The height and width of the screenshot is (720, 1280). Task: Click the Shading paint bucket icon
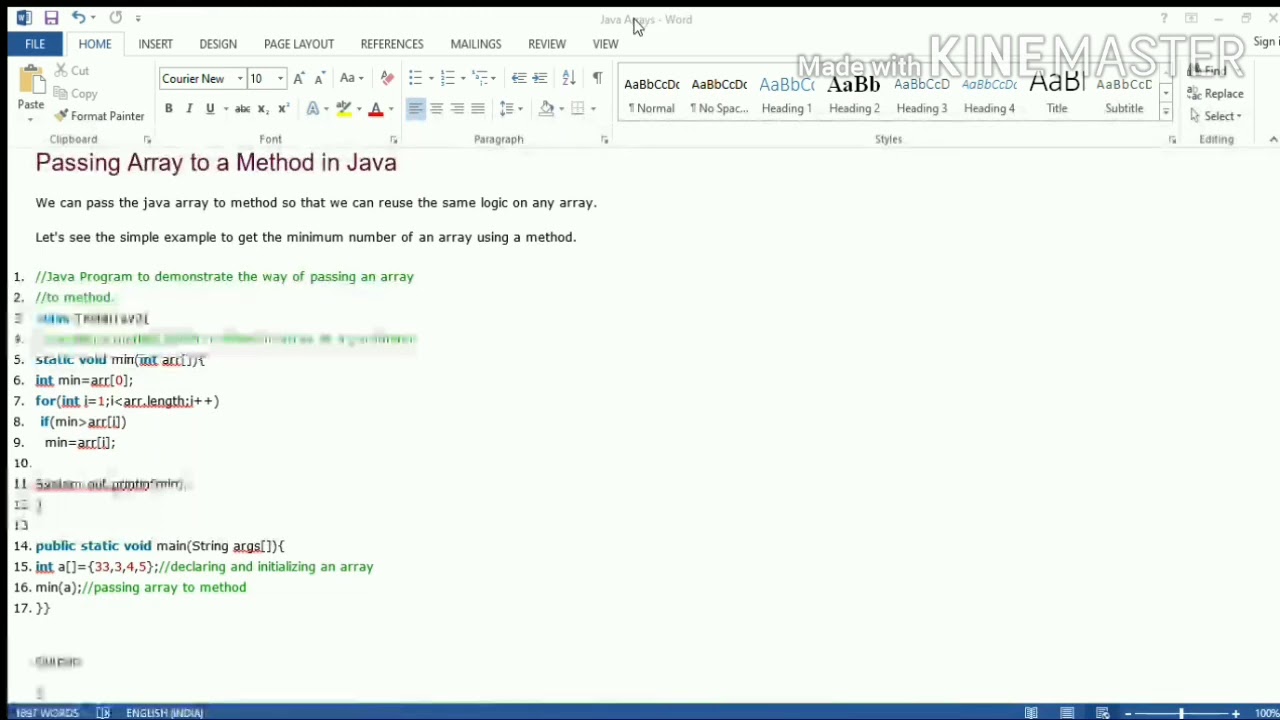click(x=546, y=108)
